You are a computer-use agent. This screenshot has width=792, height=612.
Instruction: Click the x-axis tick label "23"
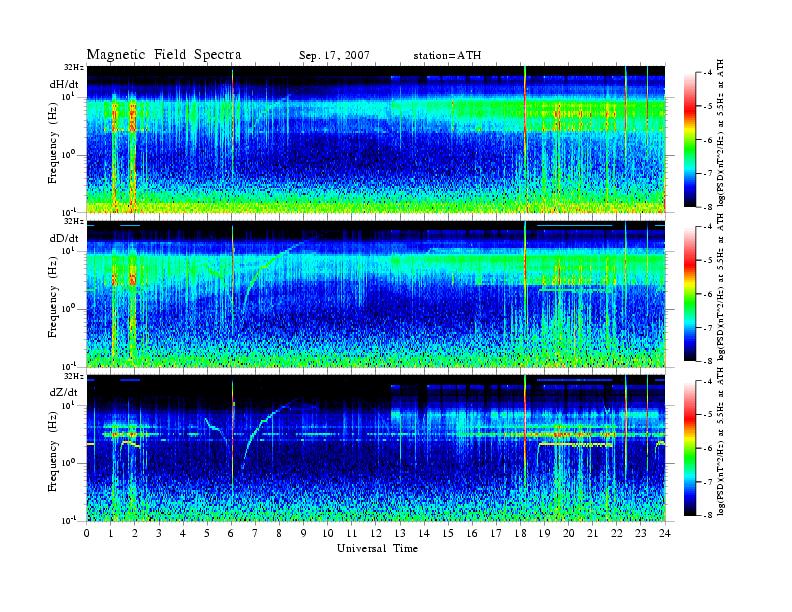click(x=641, y=533)
